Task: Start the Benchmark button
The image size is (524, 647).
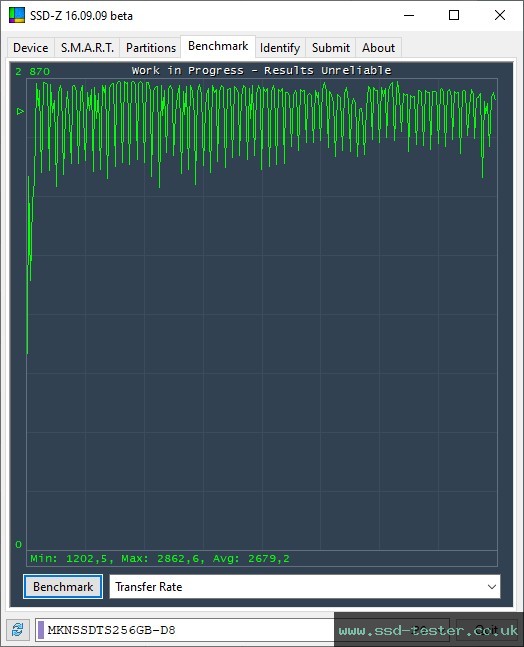Action: click(63, 586)
